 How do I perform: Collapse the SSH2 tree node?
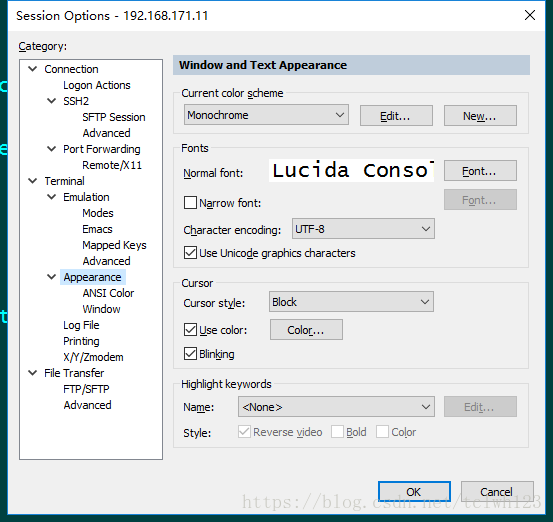click(51, 101)
